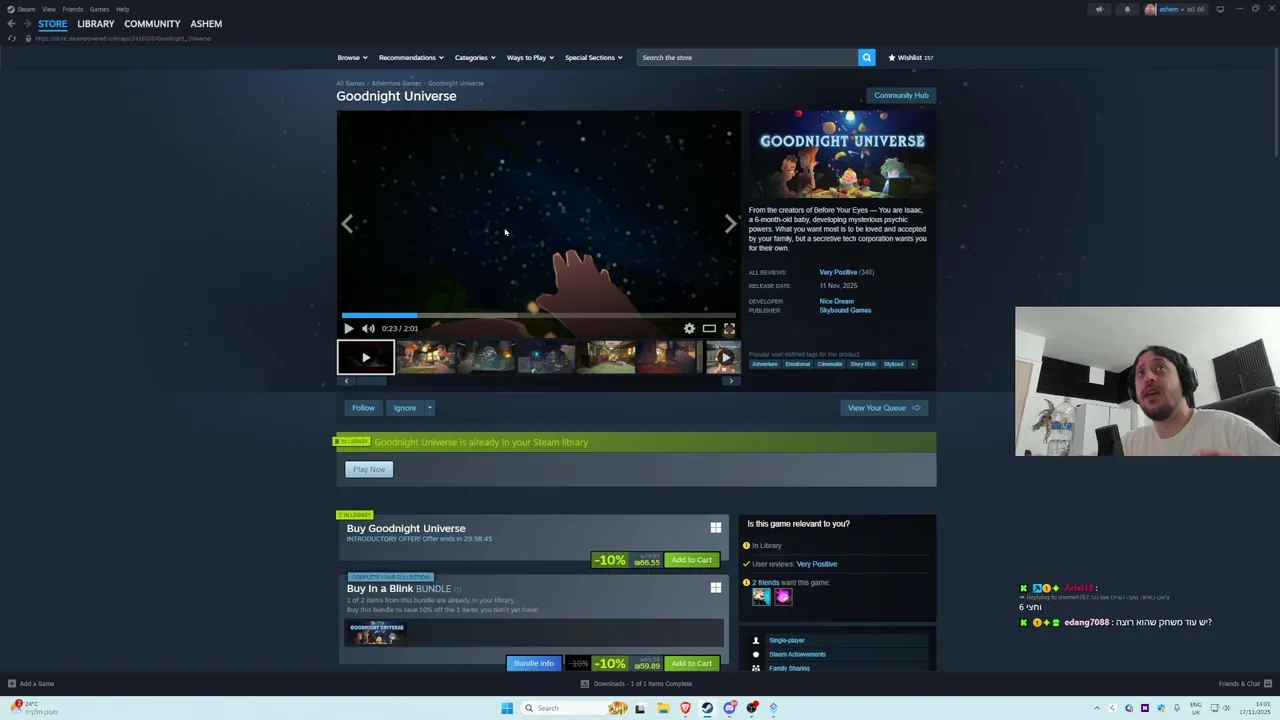Viewport: 1280px width, 720px height.
Task: Click Play Now button
Action: pos(369,469)
